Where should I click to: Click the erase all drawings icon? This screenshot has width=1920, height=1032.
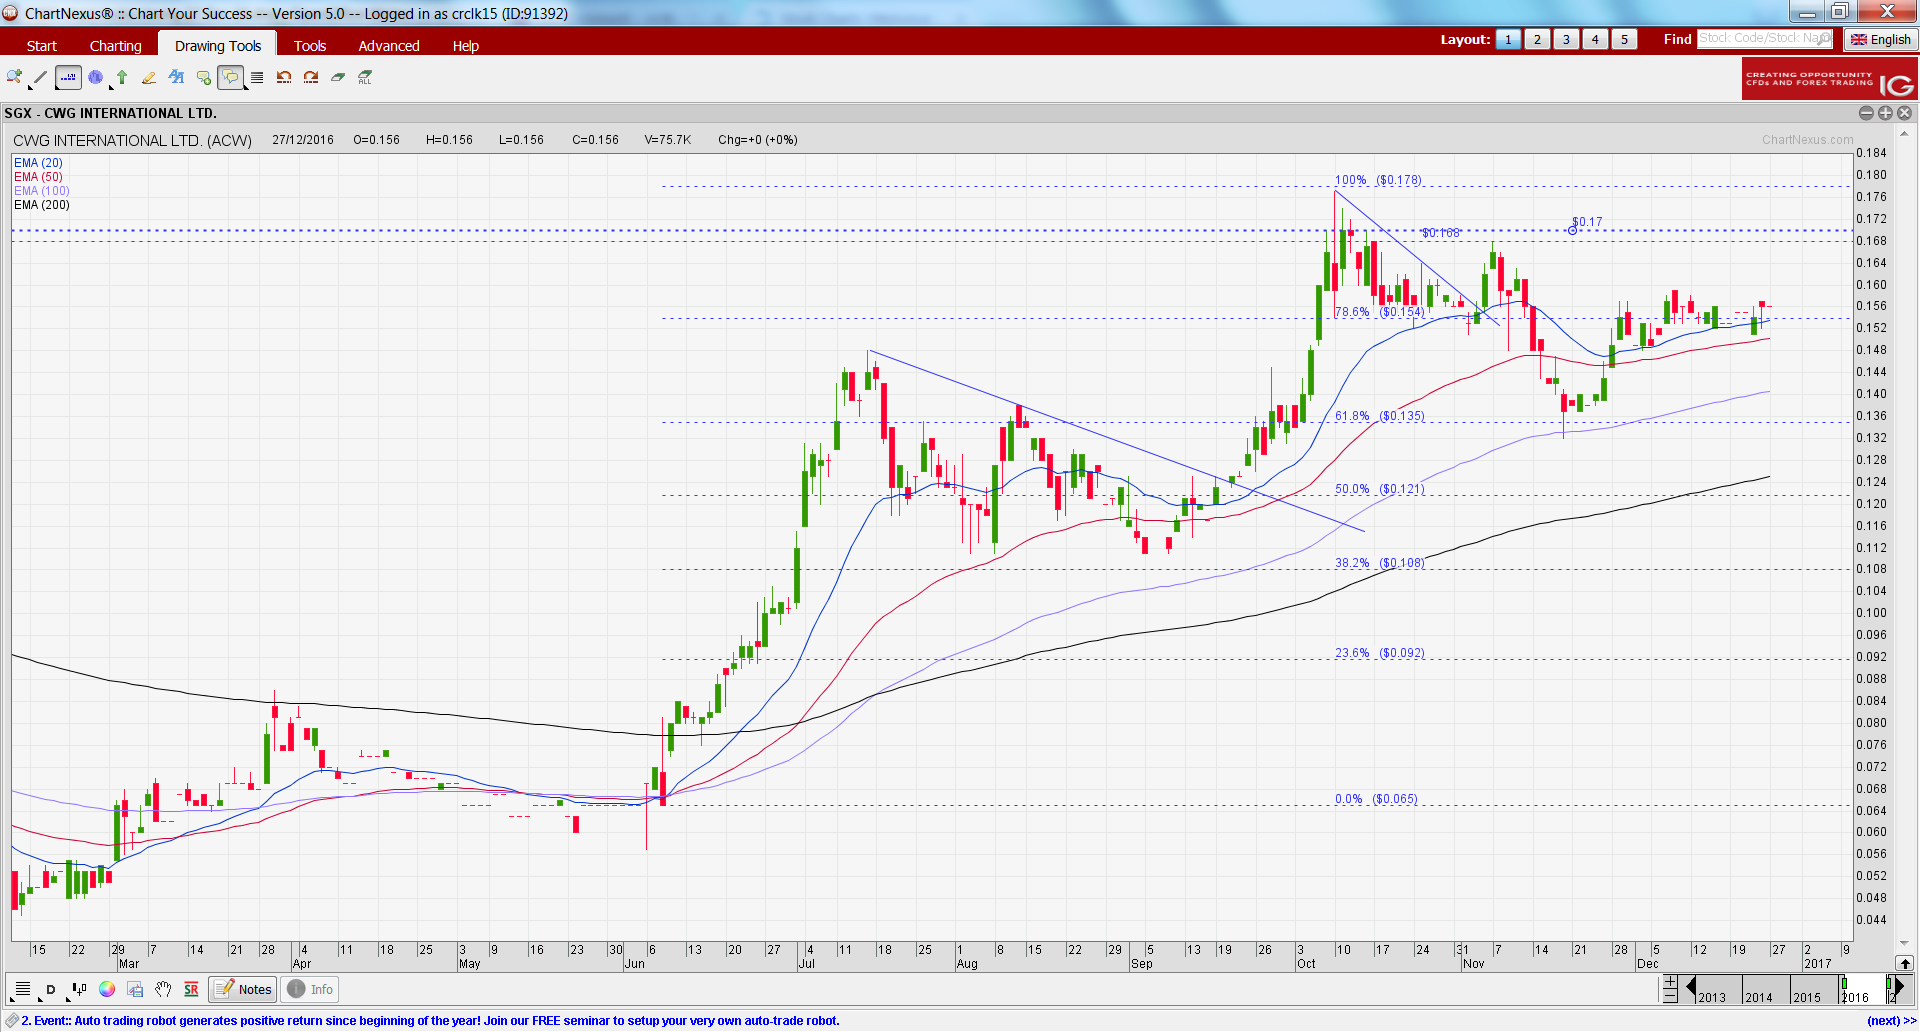[x=365, y=77]
